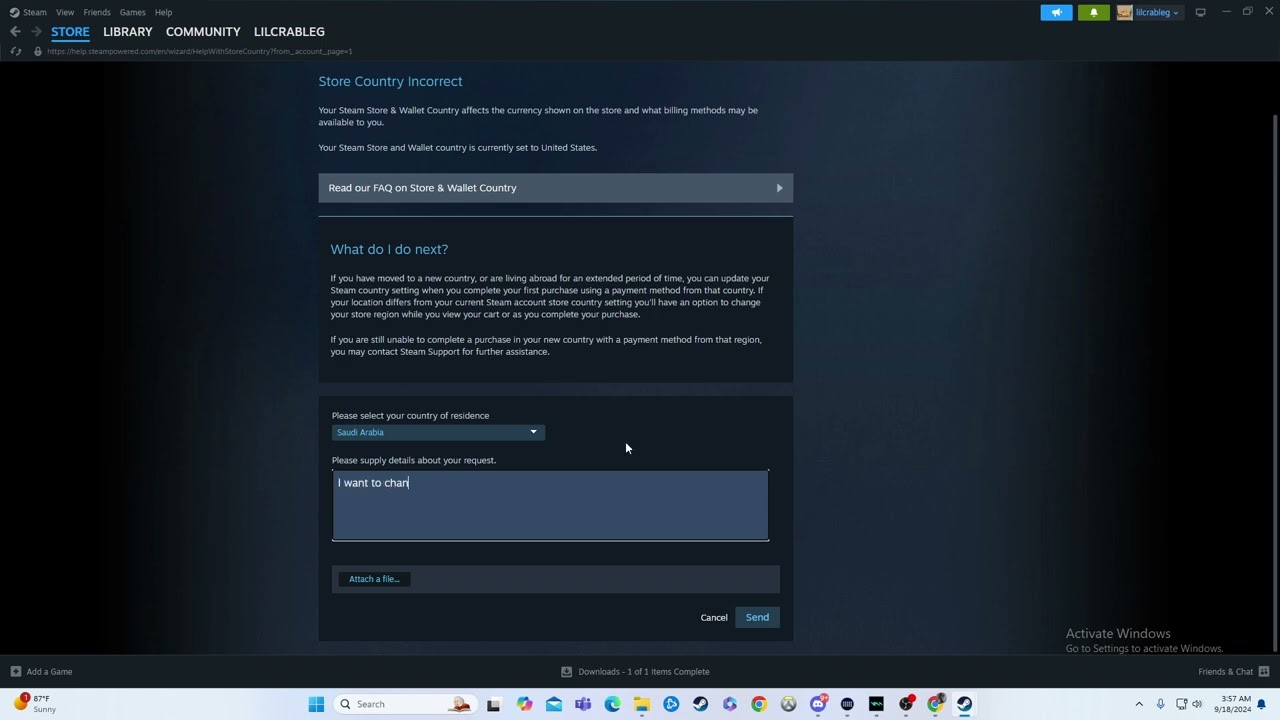Screen dimensions: 1280x720
Task: Open Windows notification bell
Action: [1262, 704]
